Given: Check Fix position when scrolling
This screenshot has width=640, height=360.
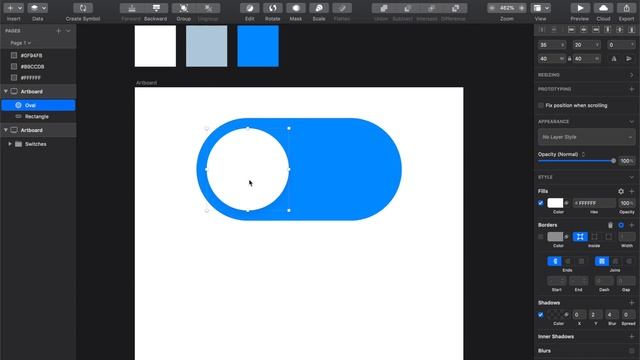Looking at the screenshot, I should click(541, 105).
